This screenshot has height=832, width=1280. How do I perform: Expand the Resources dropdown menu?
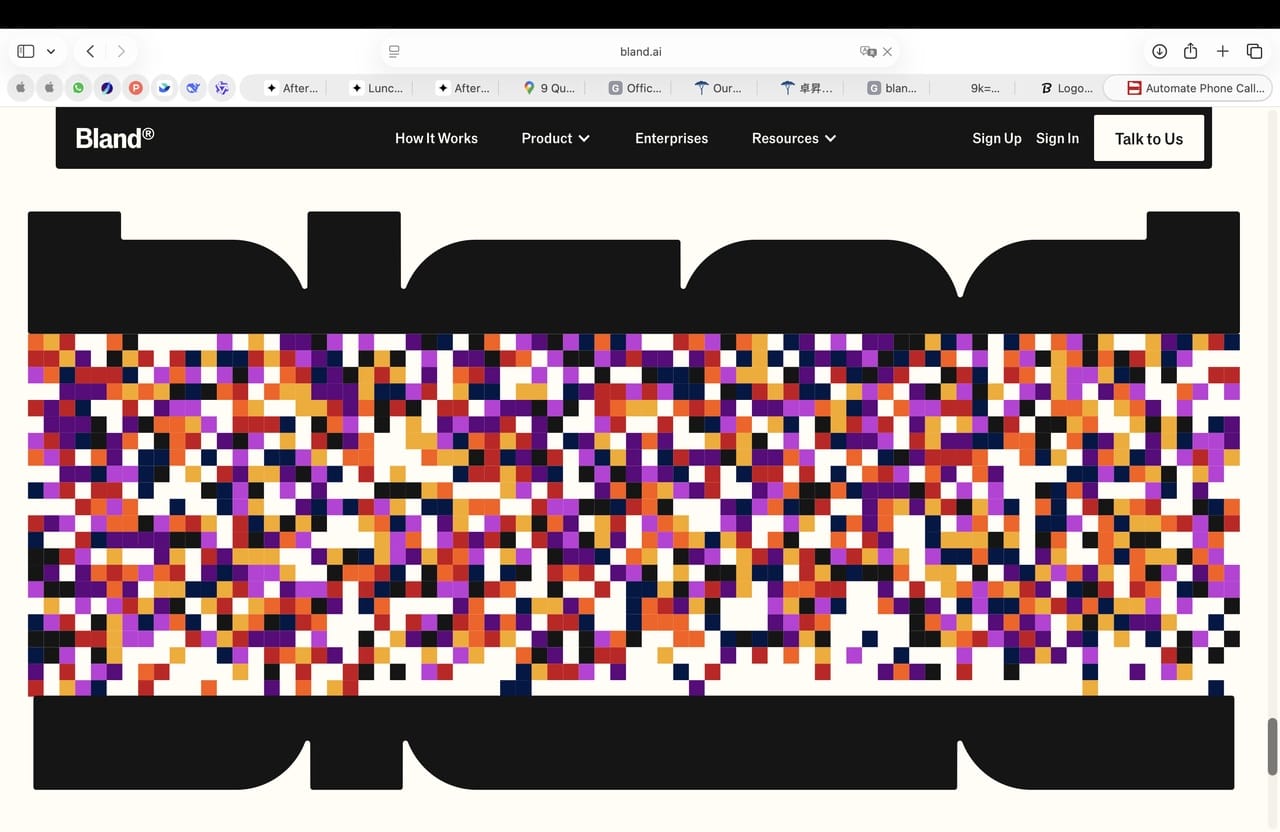(793, 138)
